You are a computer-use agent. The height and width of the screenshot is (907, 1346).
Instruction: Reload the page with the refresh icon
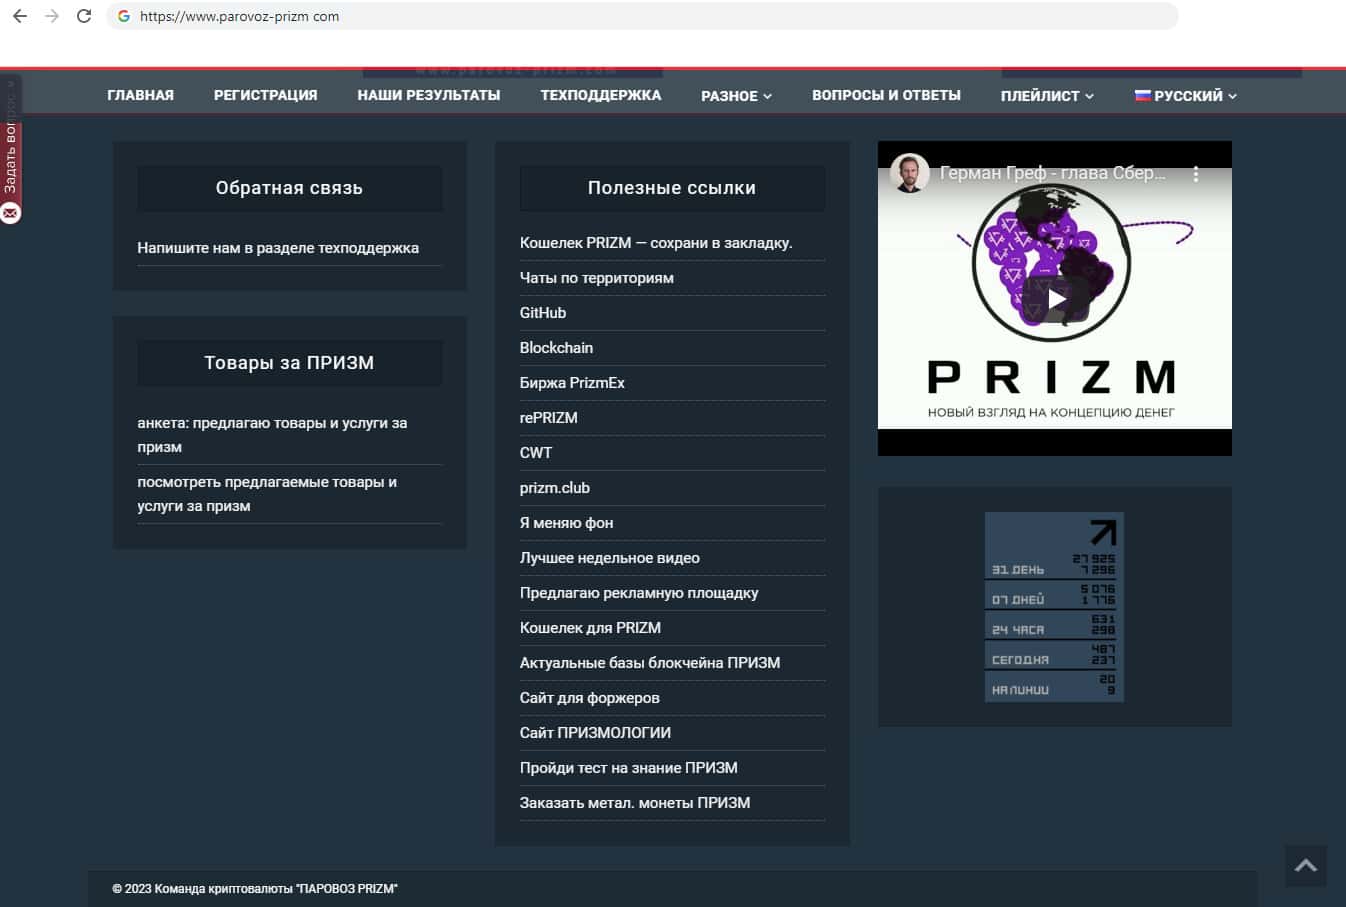84,16
